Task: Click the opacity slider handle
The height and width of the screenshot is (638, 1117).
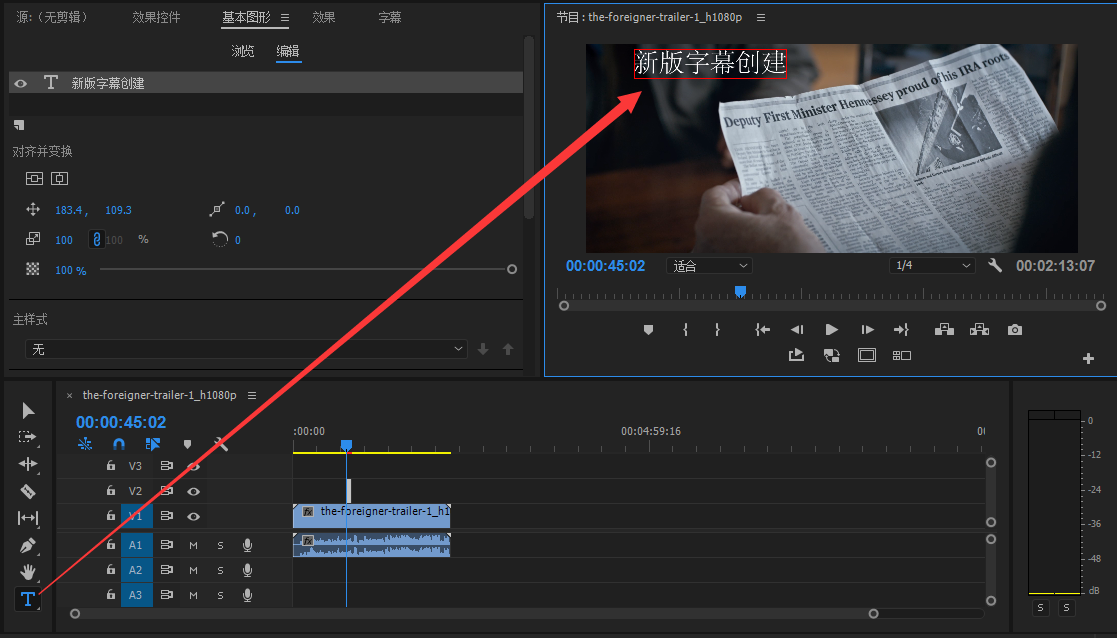Action: click(512, 269)
